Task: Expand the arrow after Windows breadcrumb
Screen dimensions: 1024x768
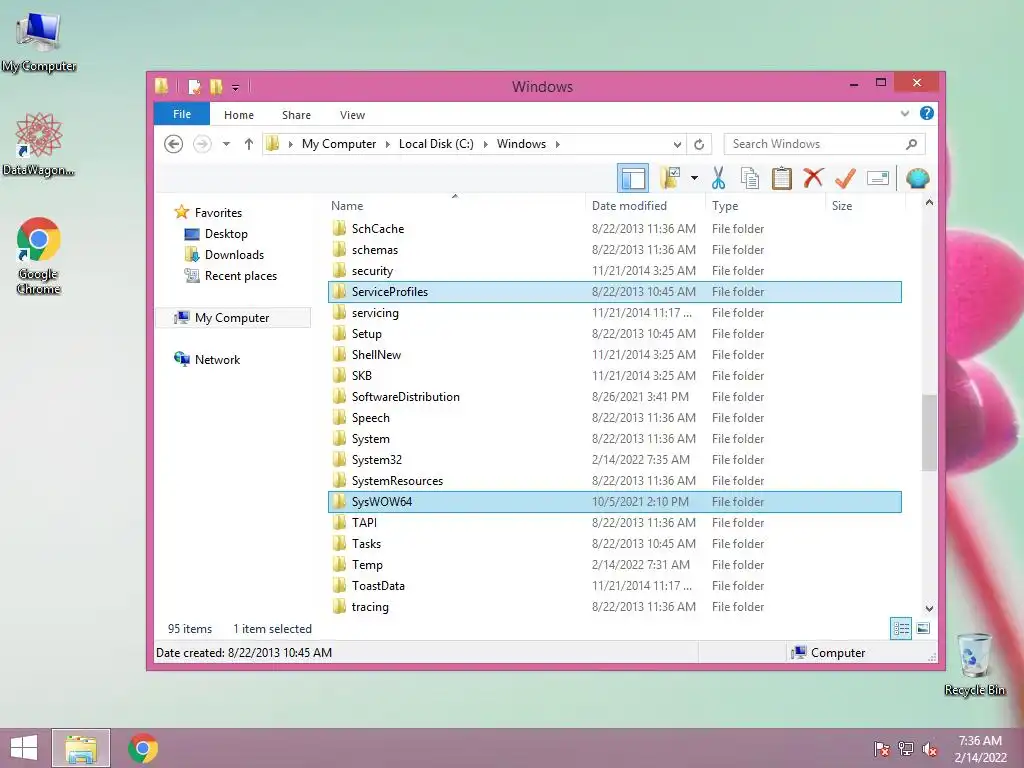Action: pos(558,144)
